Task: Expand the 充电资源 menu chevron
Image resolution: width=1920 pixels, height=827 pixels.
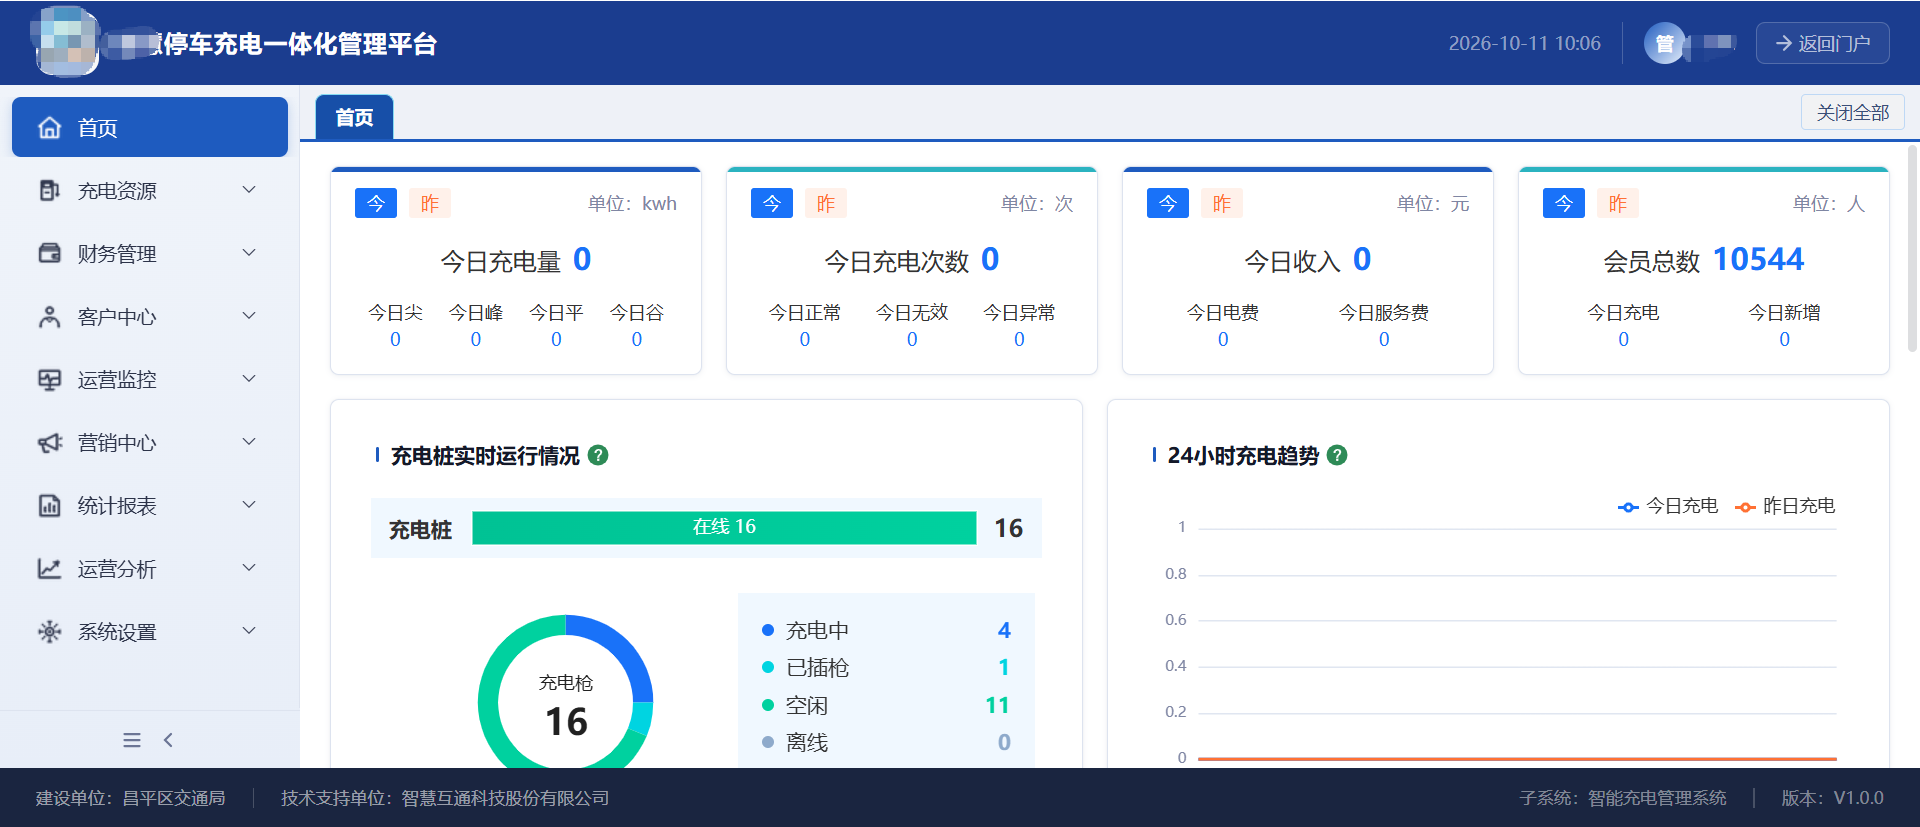Action: pyautogui.click(x=249, y=189)
